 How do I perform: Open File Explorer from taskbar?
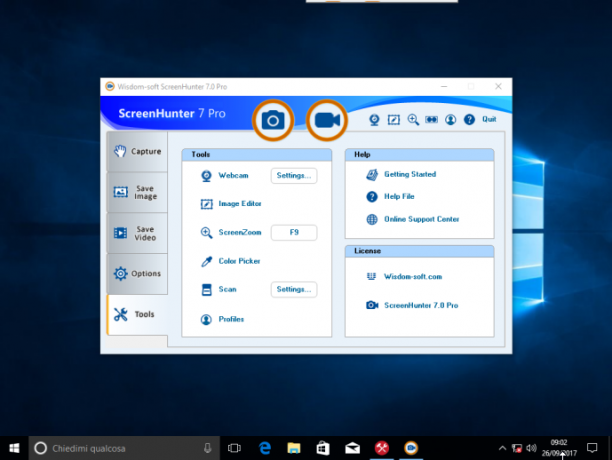coord(294,448)
